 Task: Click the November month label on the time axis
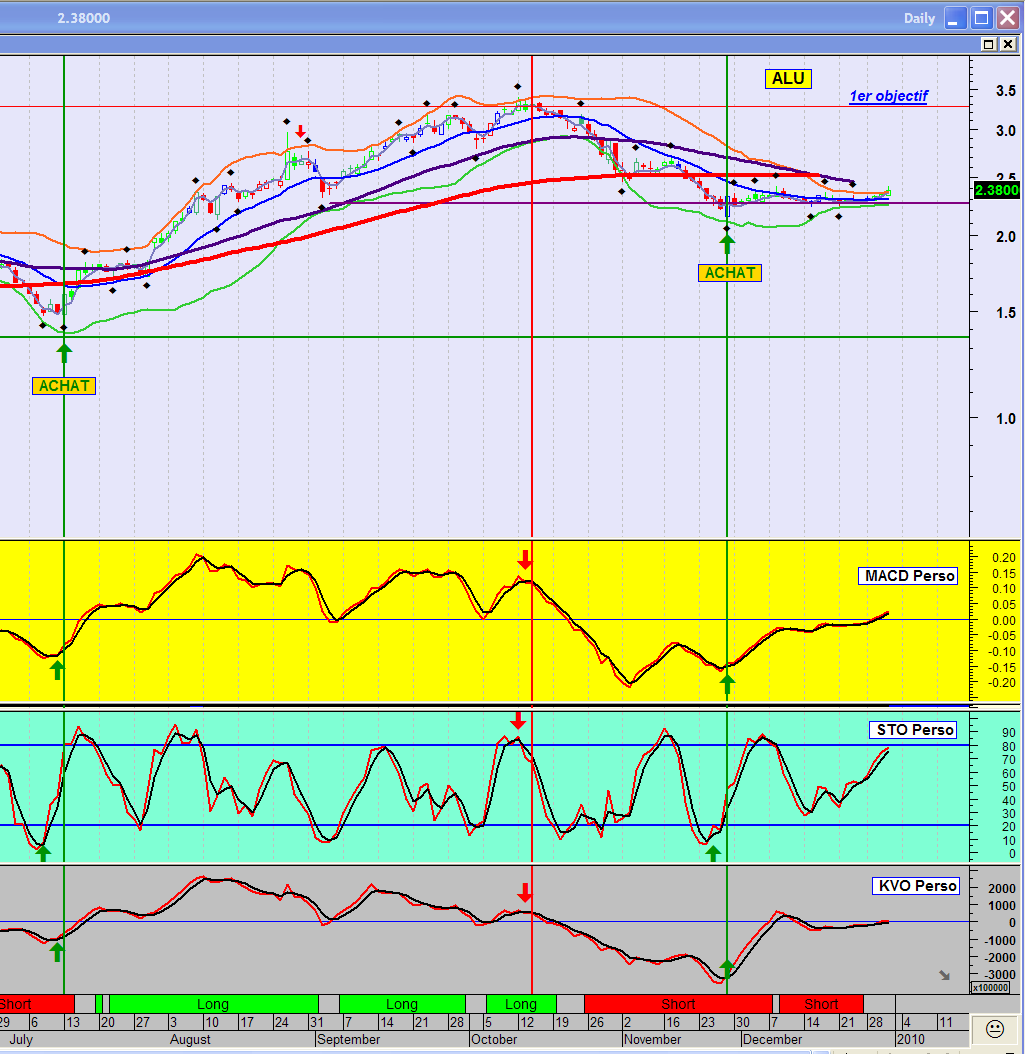(x=653, y=1039)
